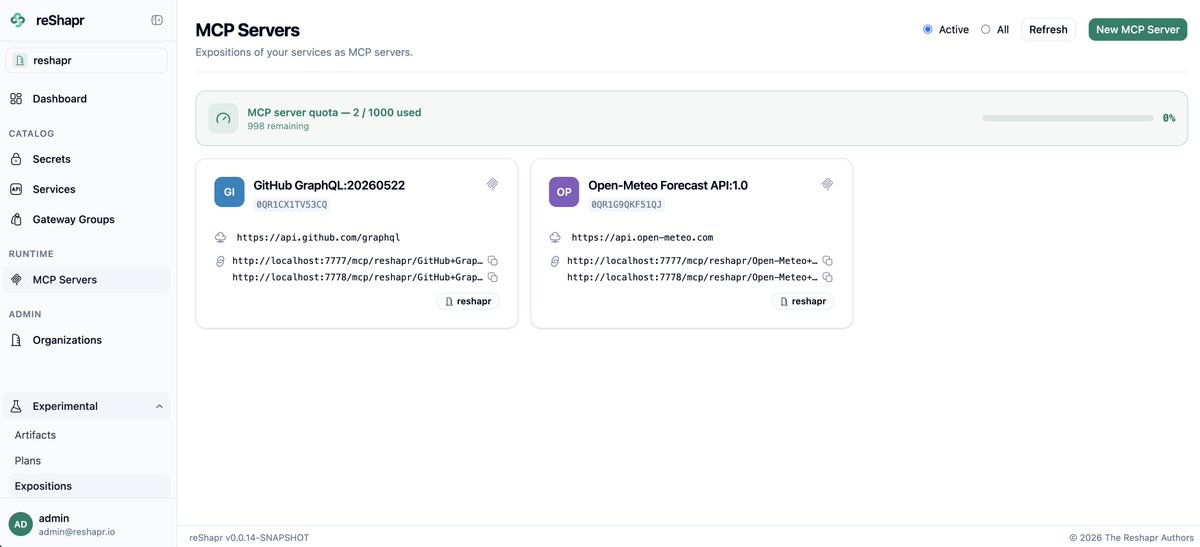
Task: Click link icon on Open-Meteo card
Action: [x=556, y=261]
